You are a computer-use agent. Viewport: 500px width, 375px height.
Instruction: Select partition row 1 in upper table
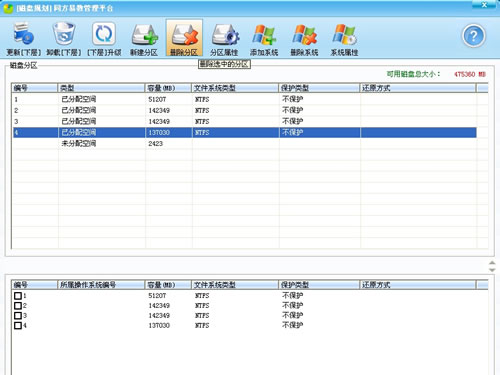coord(245,99)
